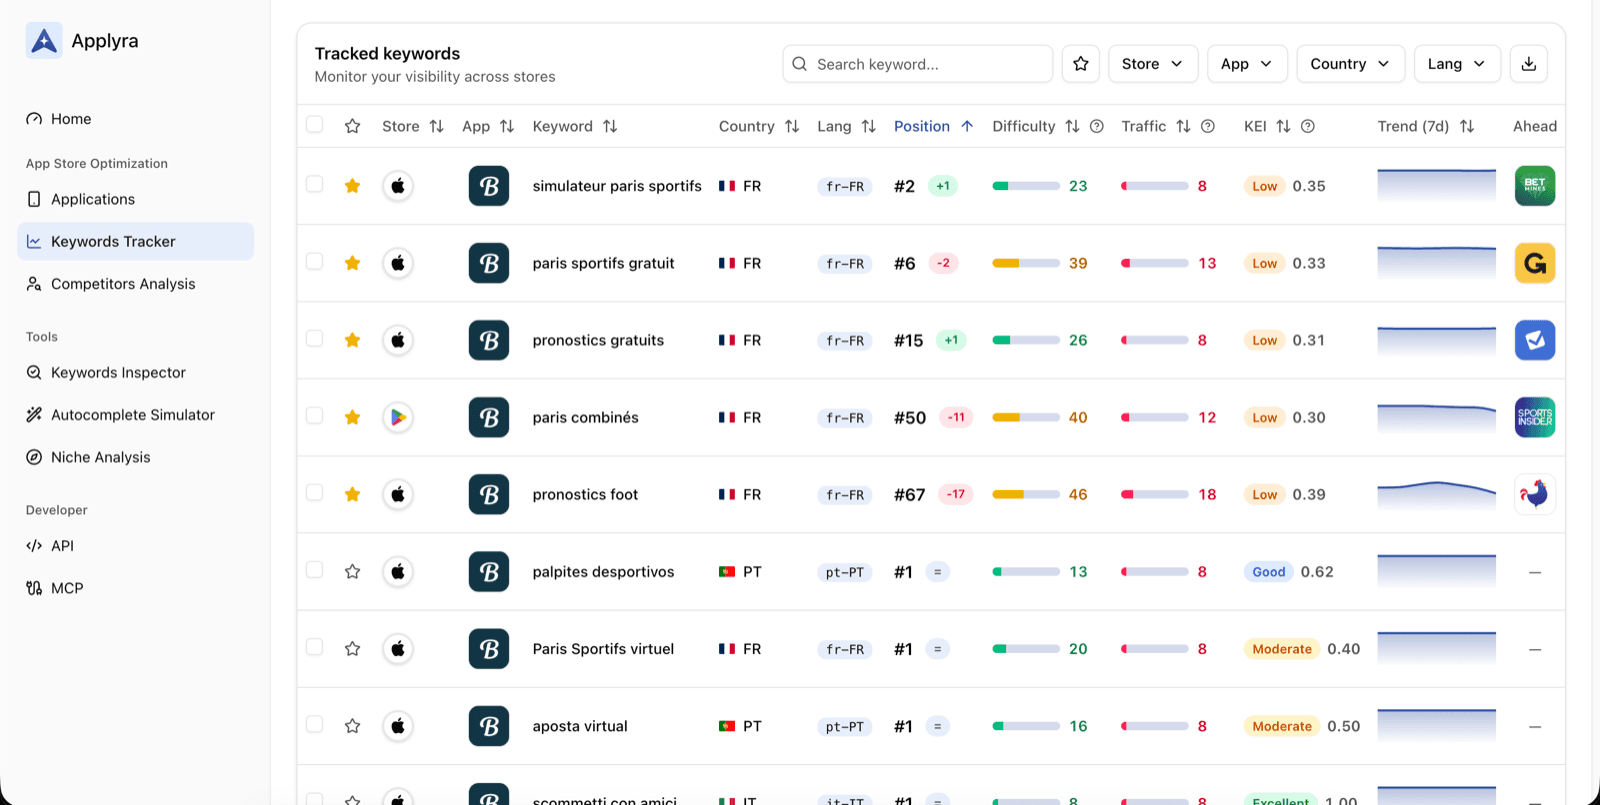Click Apple store icon for 'pronostics foot'
The image size is (1600, 805).
click(x=398, y=494)
